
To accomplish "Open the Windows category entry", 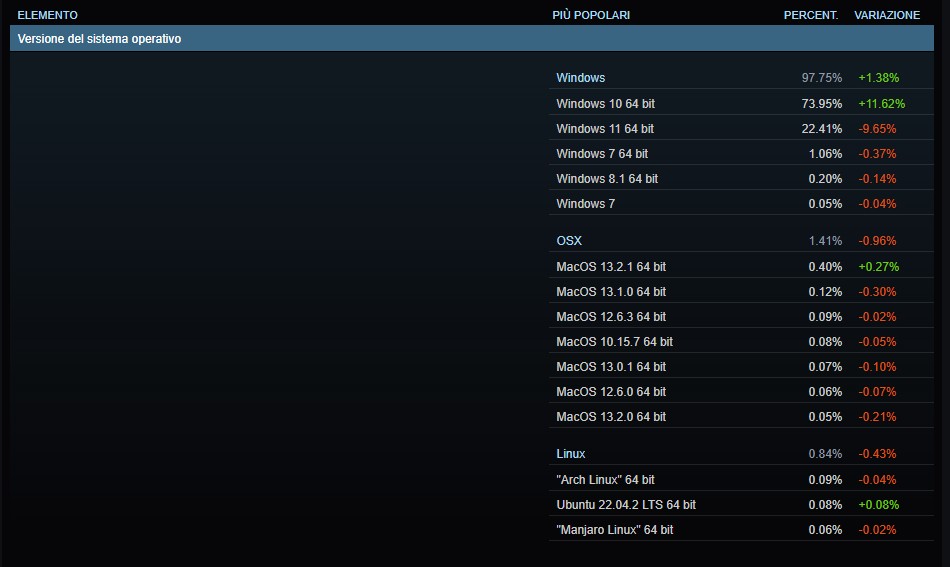I will tap(580, 78).
